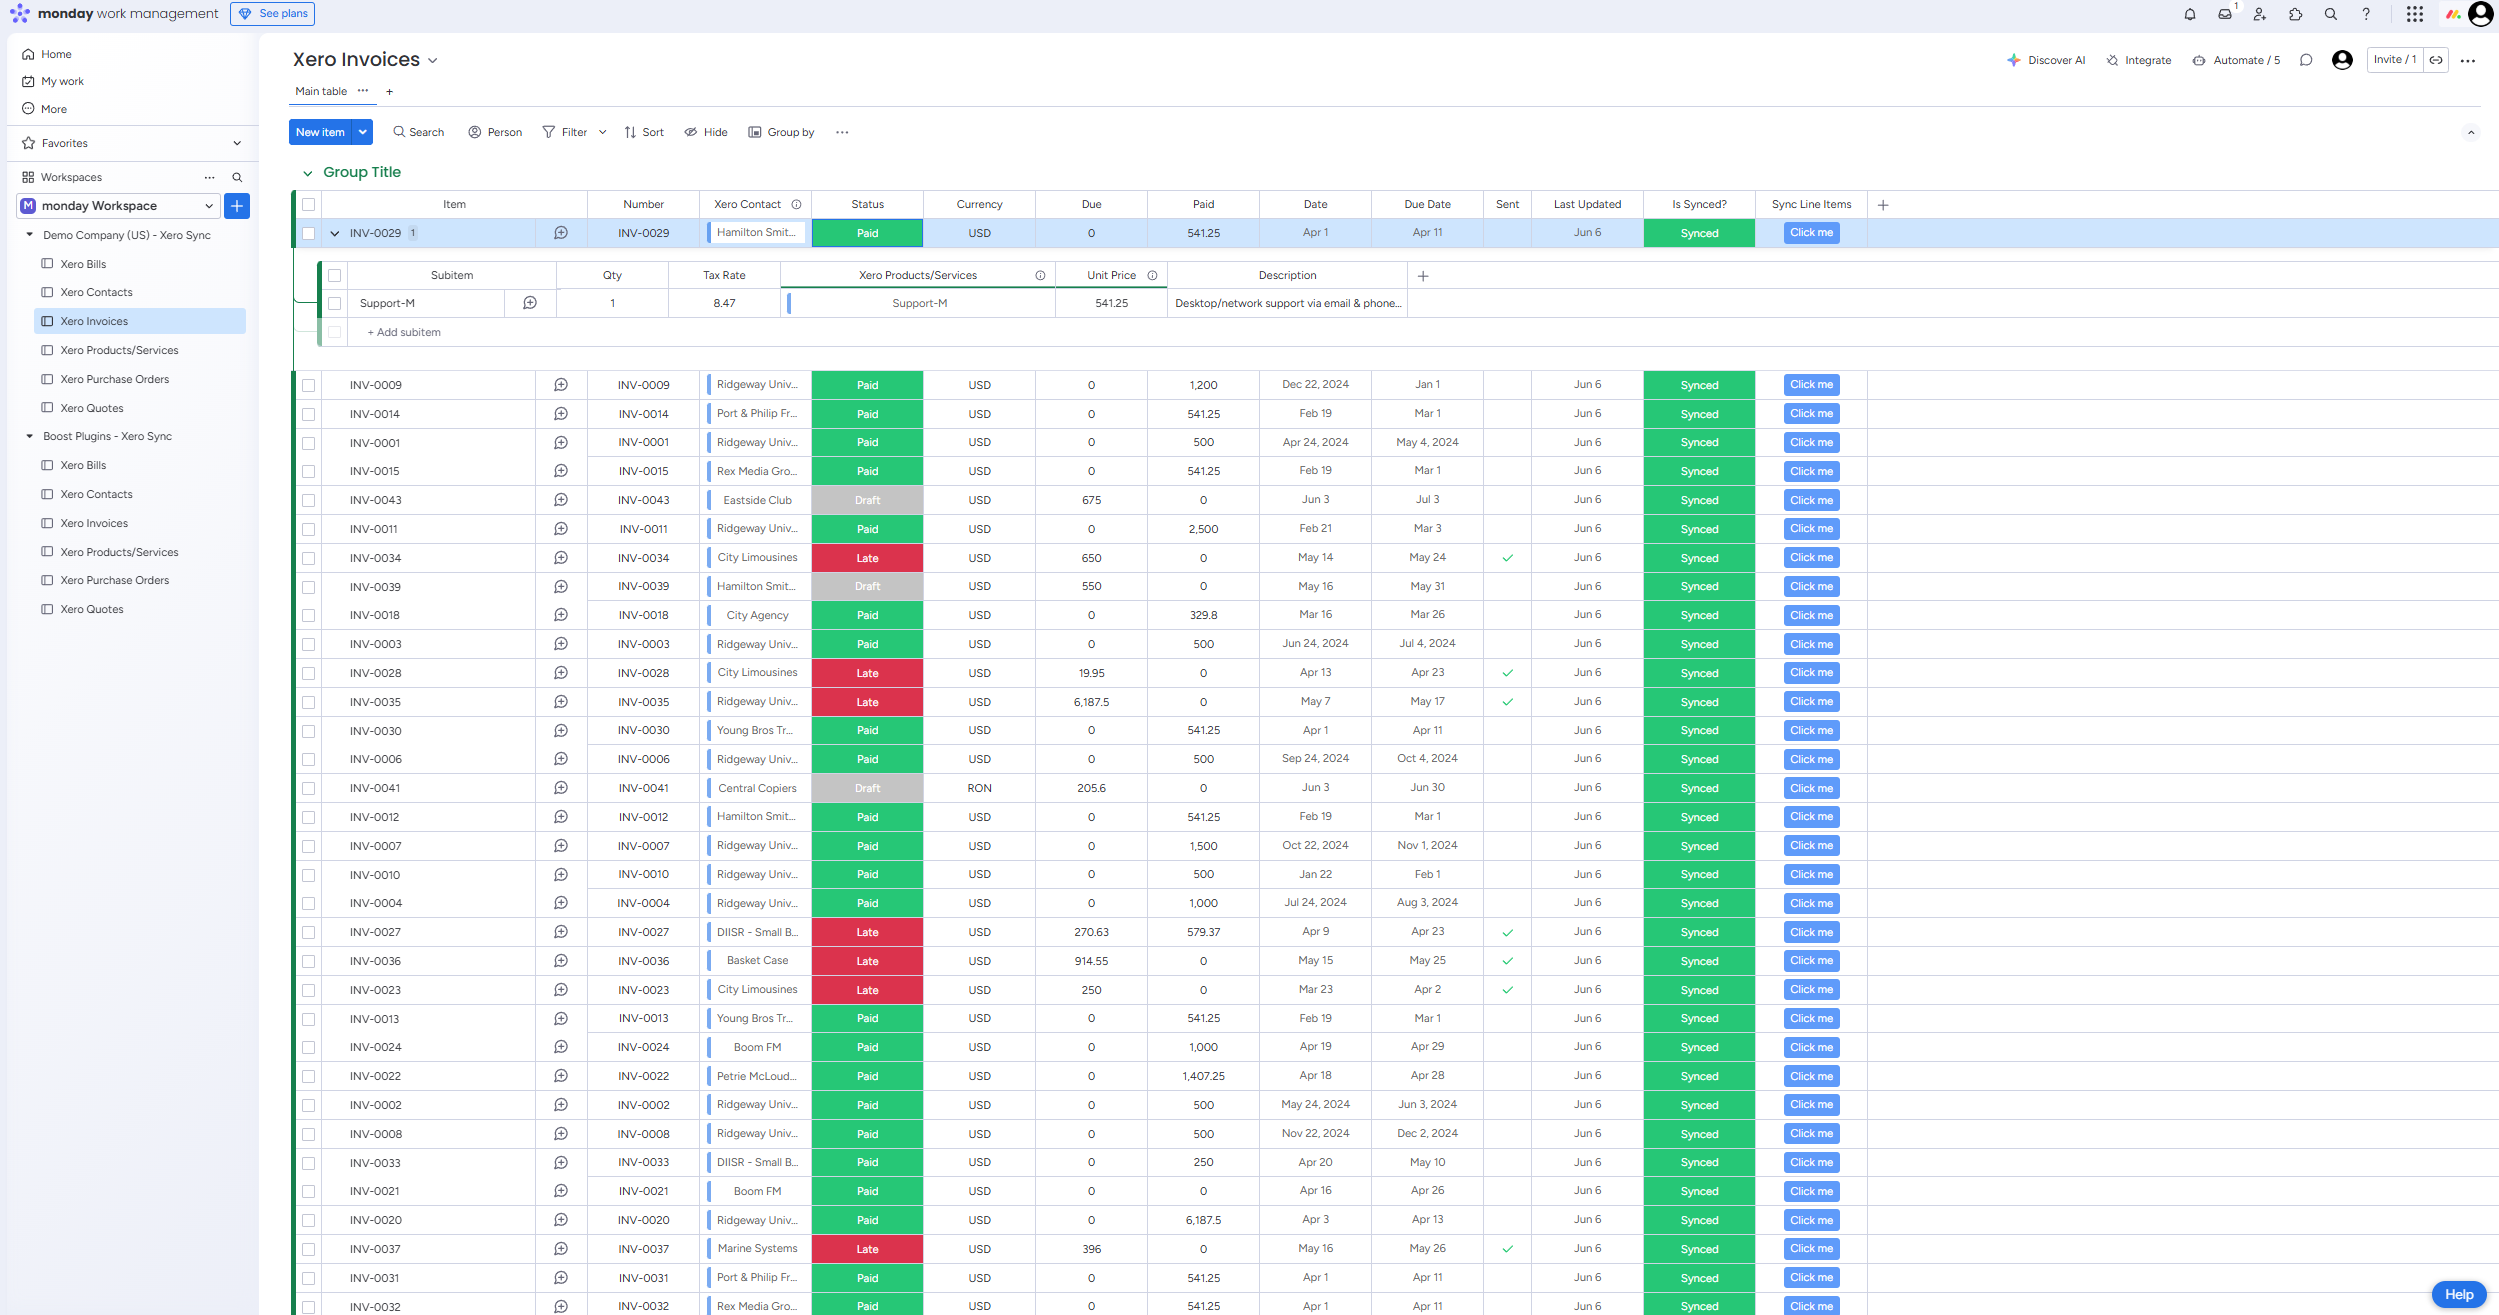Screen dimensions: 2499x1315
Task: Hide columns using the crossed-eye icon
Action: point(691,131)
